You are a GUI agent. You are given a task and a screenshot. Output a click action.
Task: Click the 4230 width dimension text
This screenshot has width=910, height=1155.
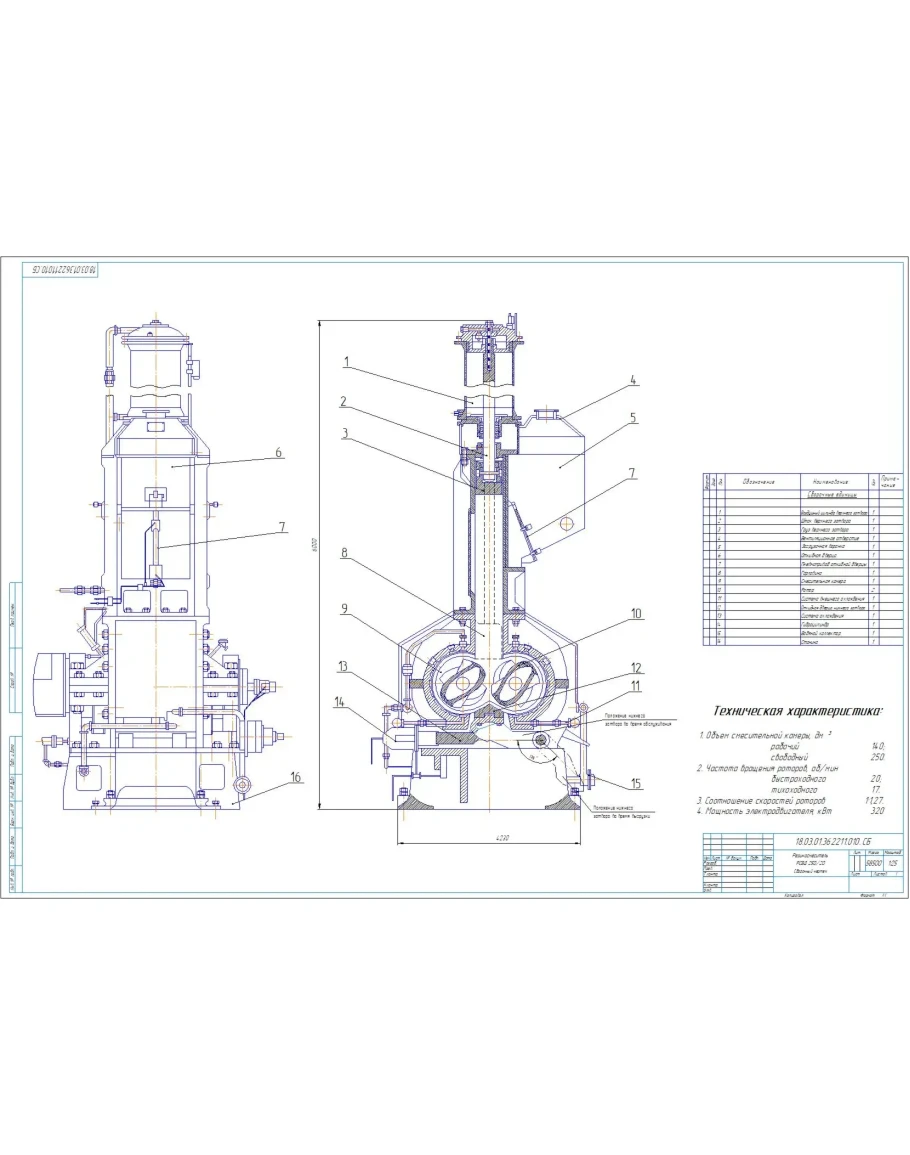pos(489,839)
